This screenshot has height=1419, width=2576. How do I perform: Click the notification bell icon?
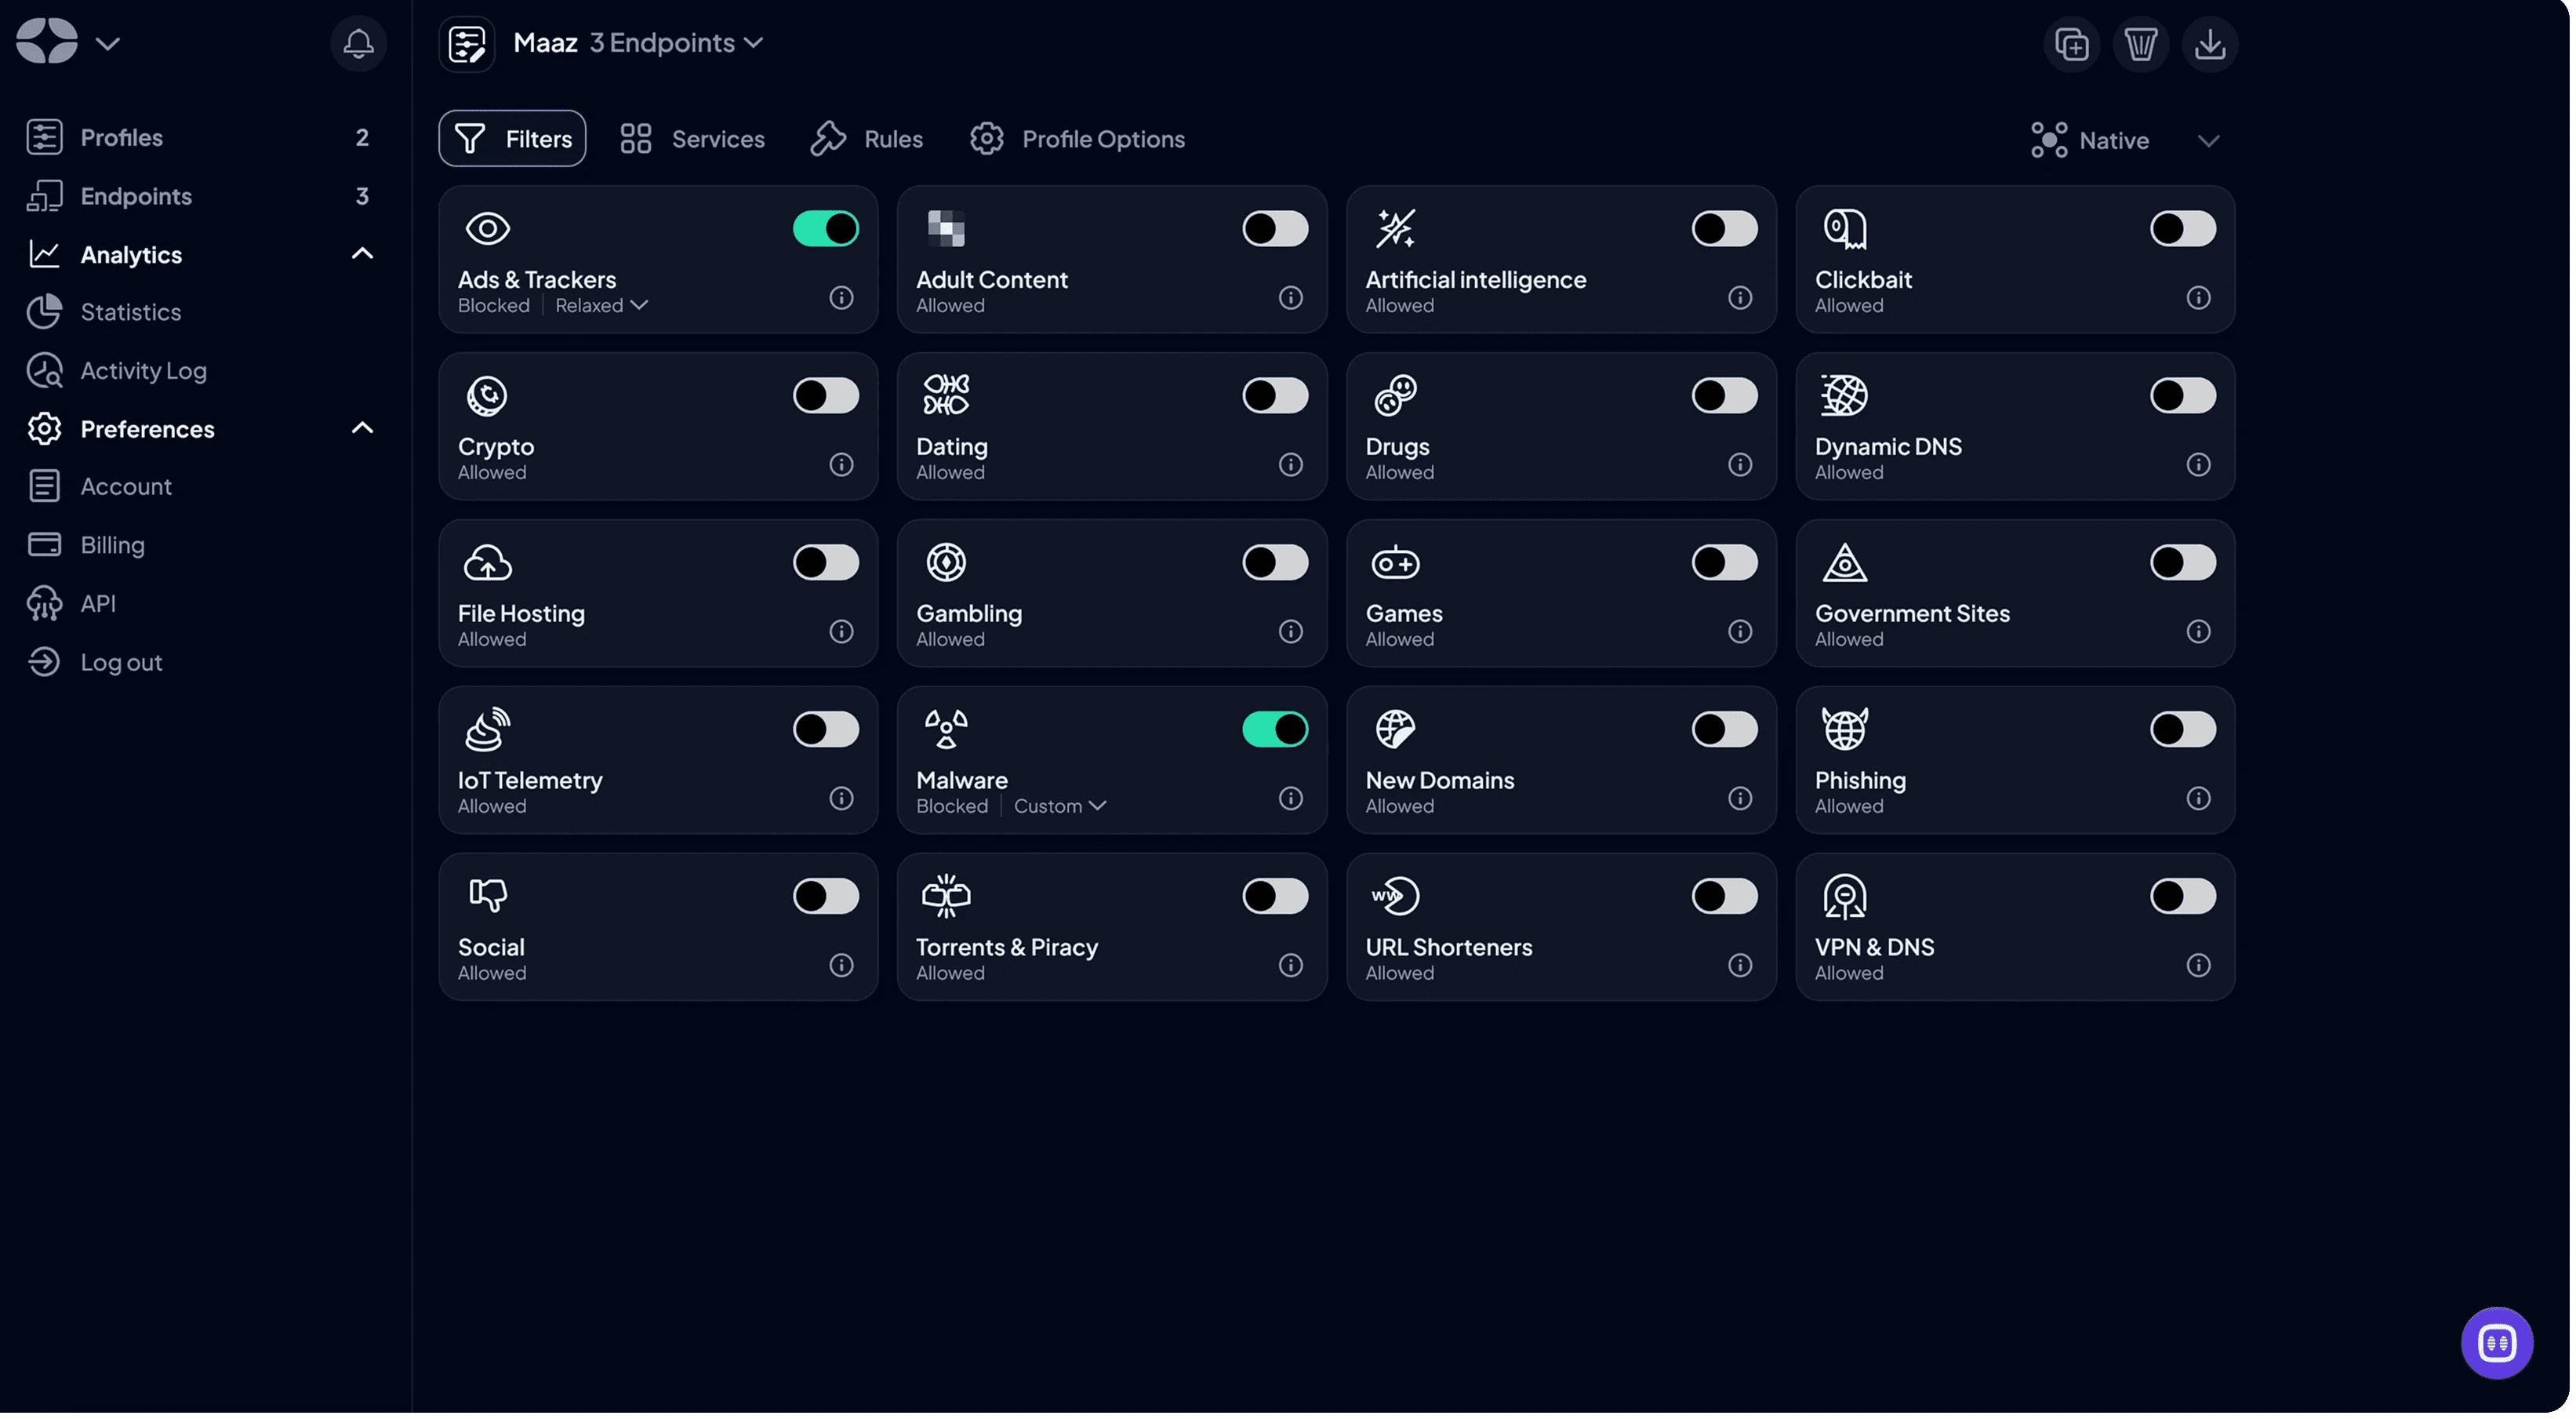click(x=358, y=43)
